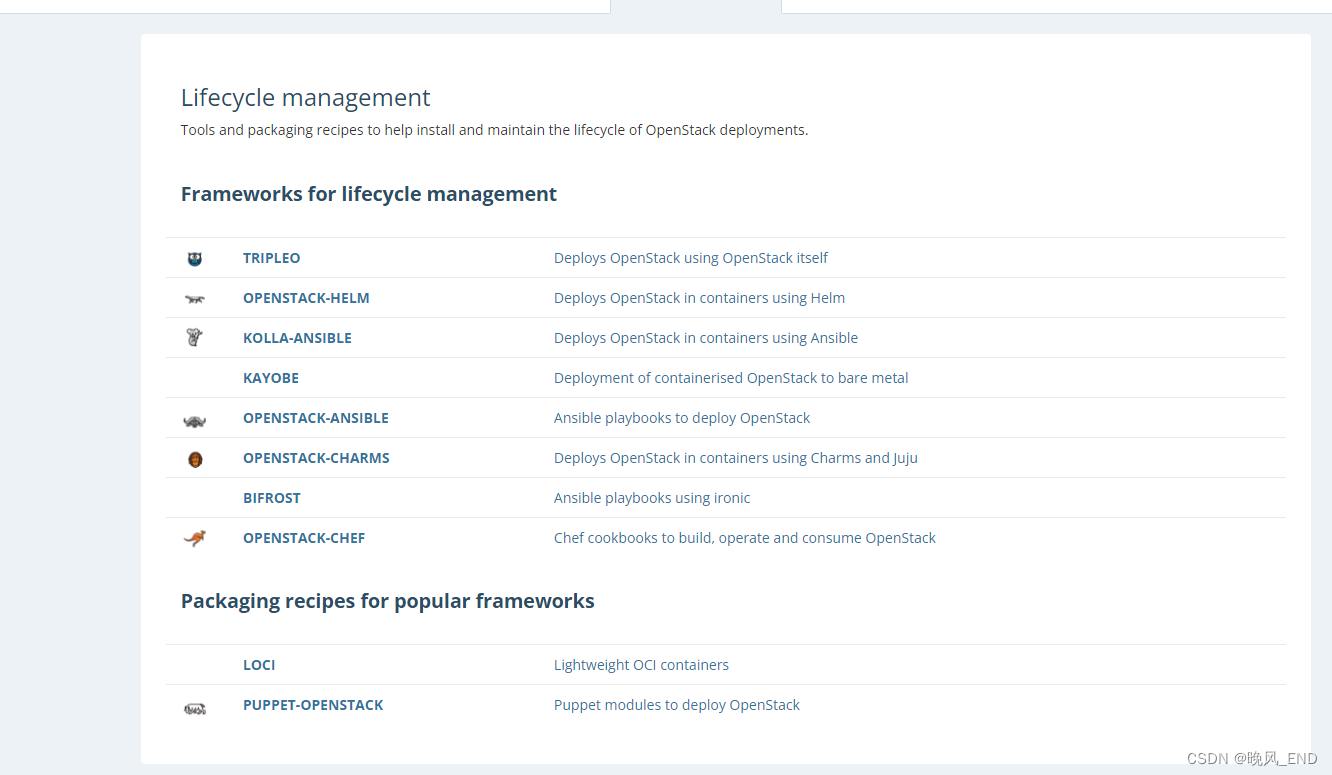Open the OPENSTACK-CHEF project link
Viewport: 1332px width, 775px height.
click(x=304, y=538)
